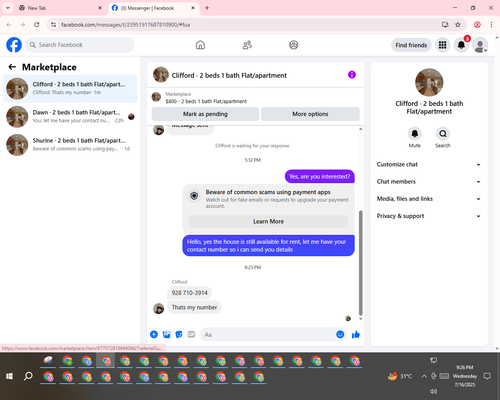The height and width of the screenshot is (400, 500).
Task: Open a new browser tab with plus
Action: pos(207,8)
